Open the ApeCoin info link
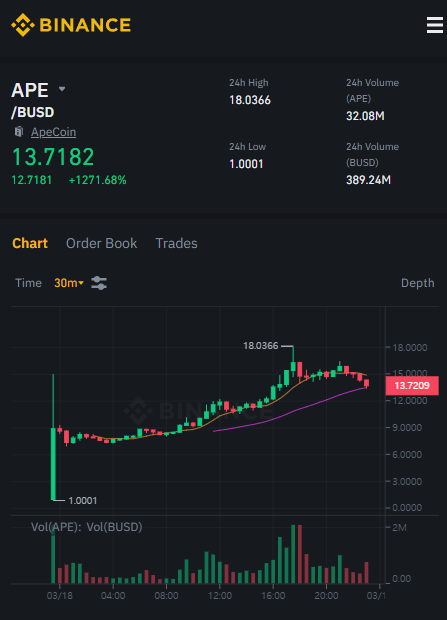The image size is (447, 620). [53, 132]
